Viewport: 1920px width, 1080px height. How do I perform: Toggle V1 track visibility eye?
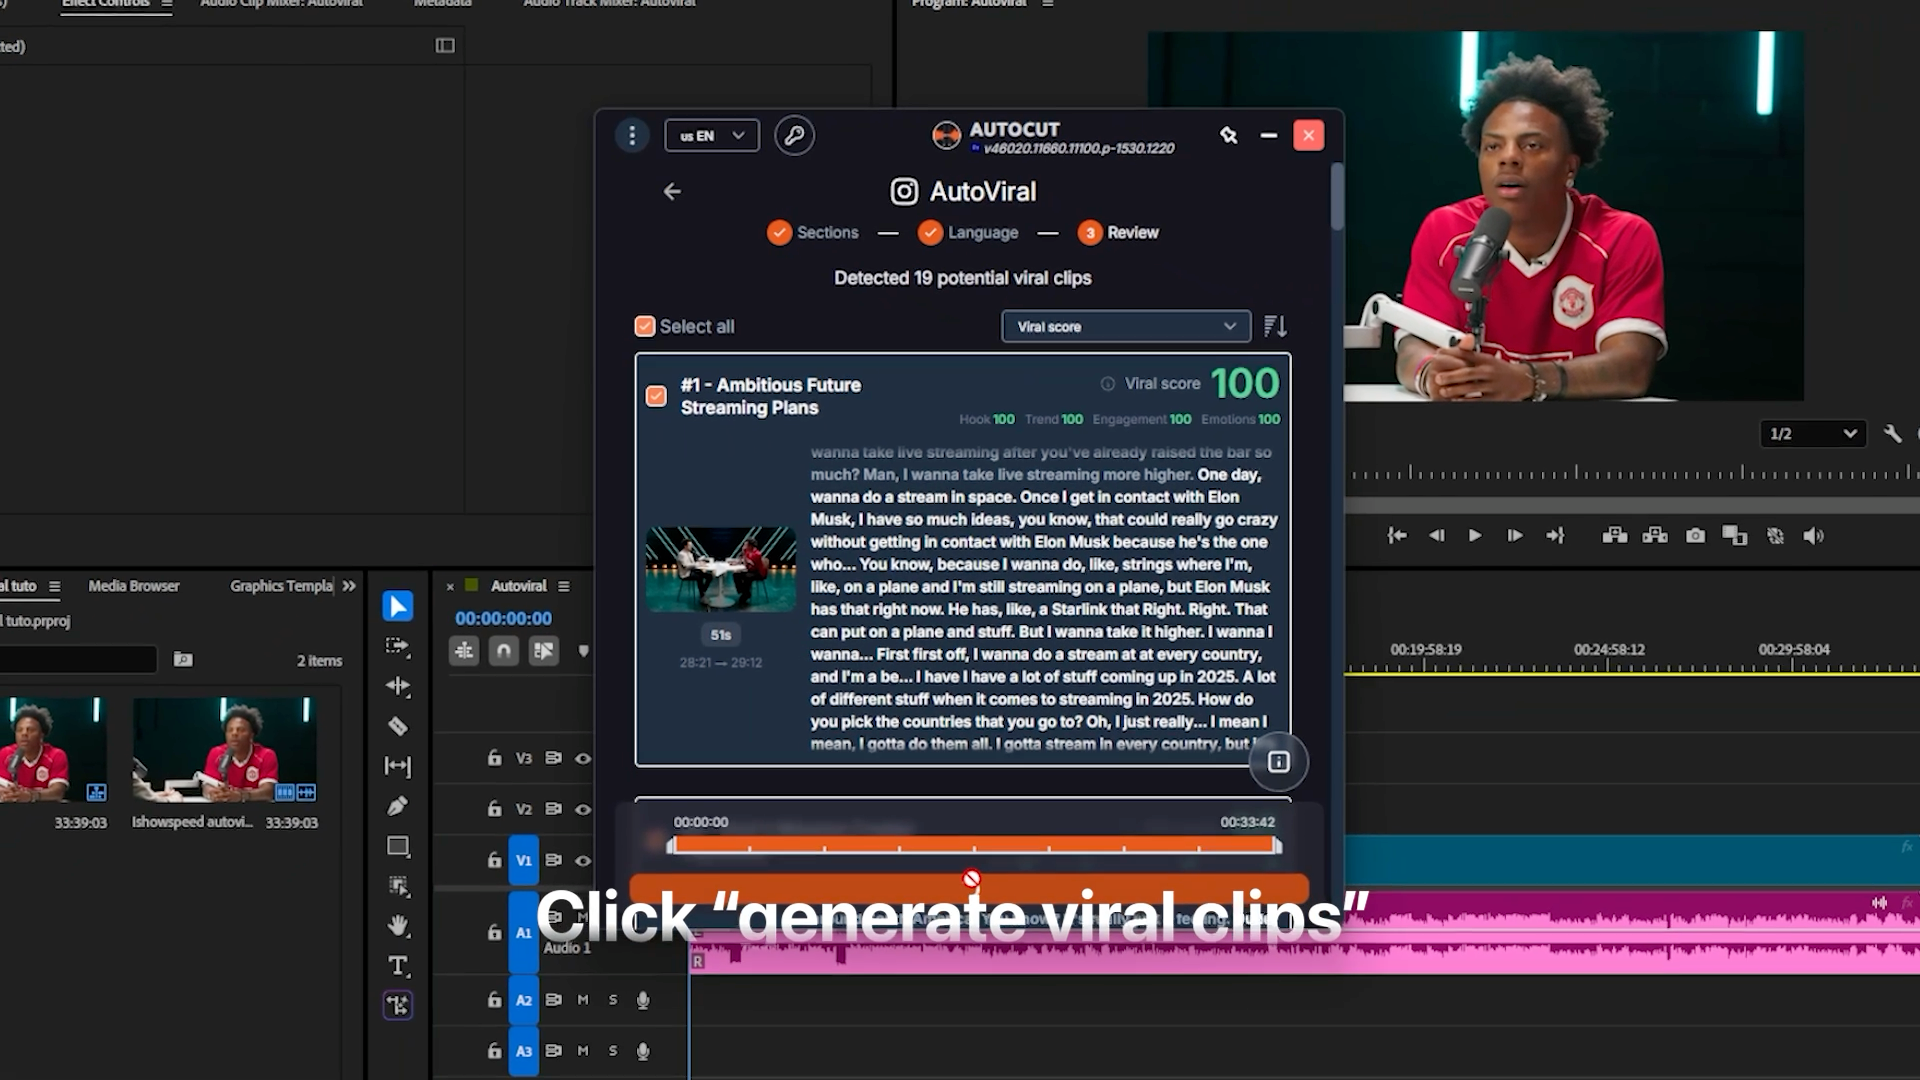tap(583, 860)
